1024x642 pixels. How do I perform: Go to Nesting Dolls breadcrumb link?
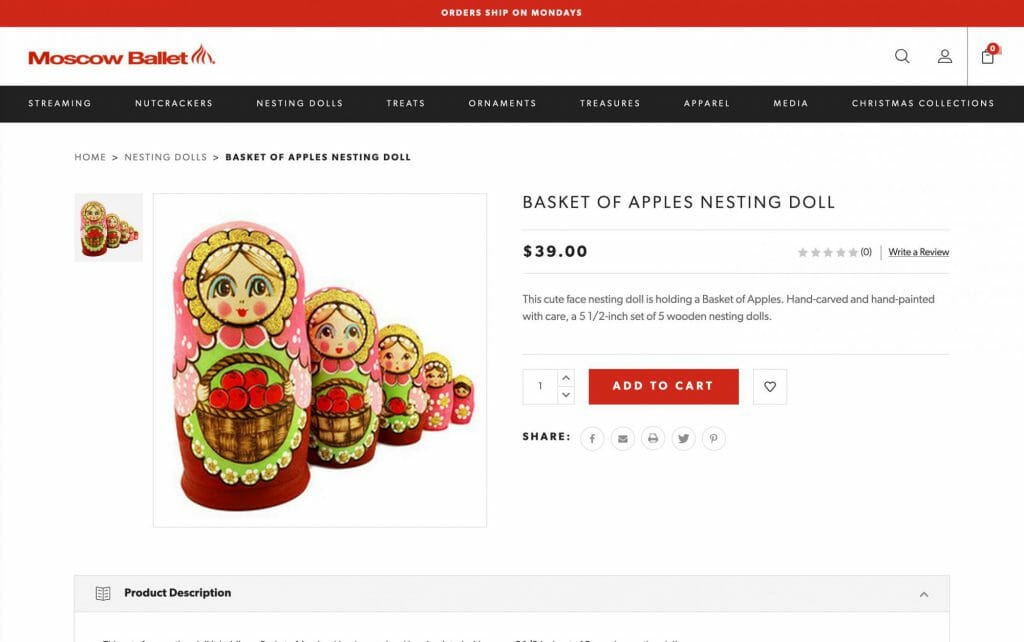click(165, 157)
